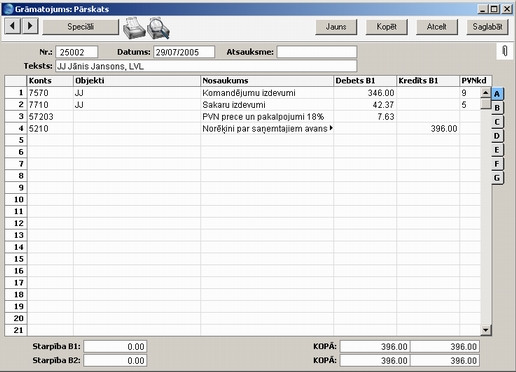The image size is (516, 372).
Task: Select account cell 7570
Action: tap(50, 93)
